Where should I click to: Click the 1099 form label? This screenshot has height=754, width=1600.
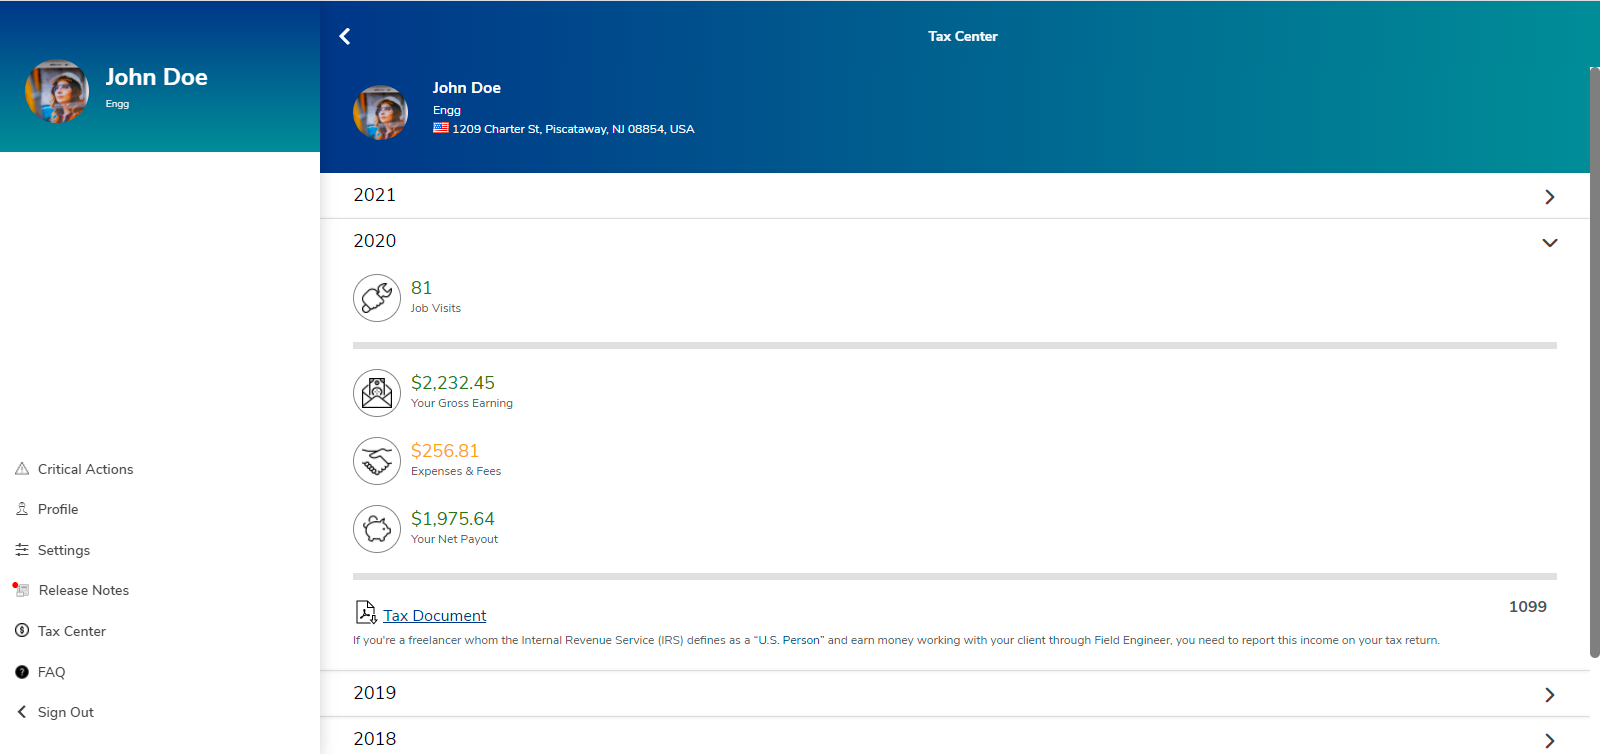click(1527, 607)
